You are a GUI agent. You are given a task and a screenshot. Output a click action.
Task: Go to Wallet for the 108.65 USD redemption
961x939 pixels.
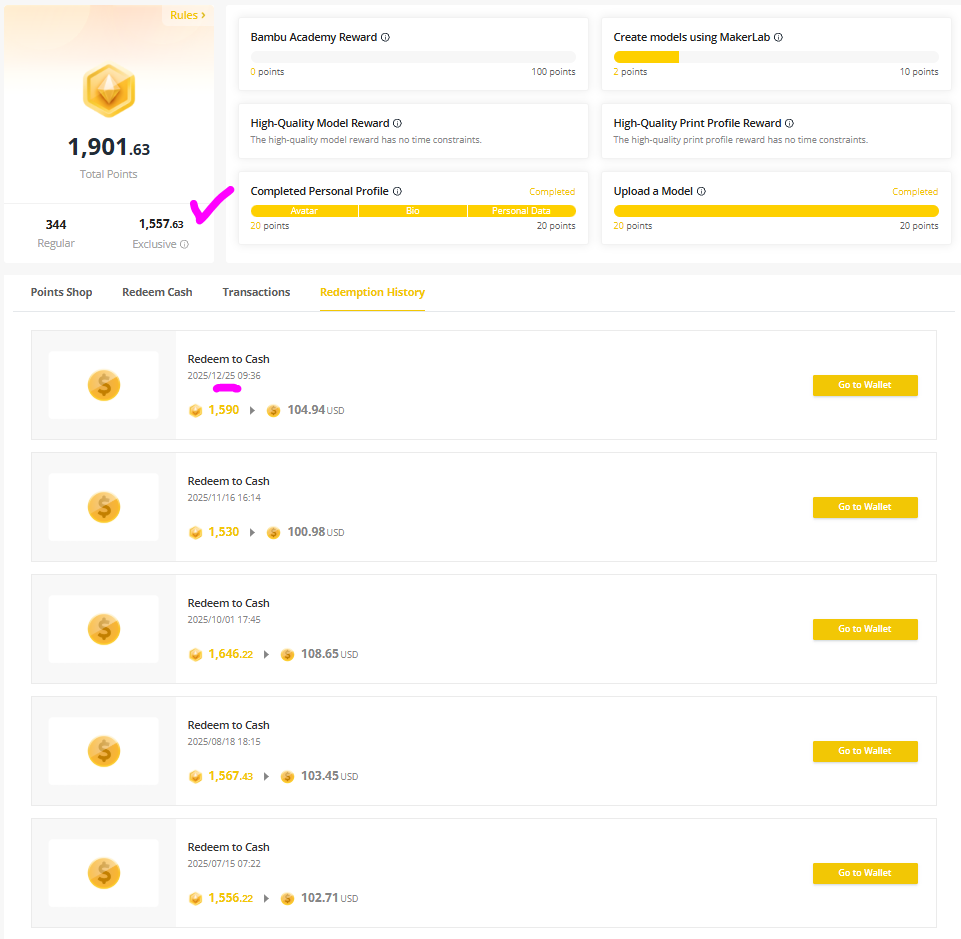(x=864, y=629)
